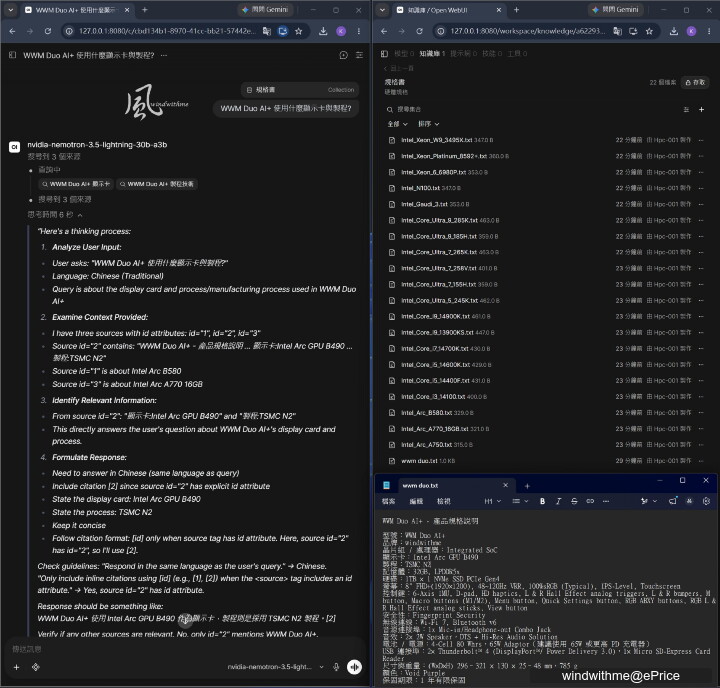Open tab search chevron in left browser

click(x=11, y=10)
